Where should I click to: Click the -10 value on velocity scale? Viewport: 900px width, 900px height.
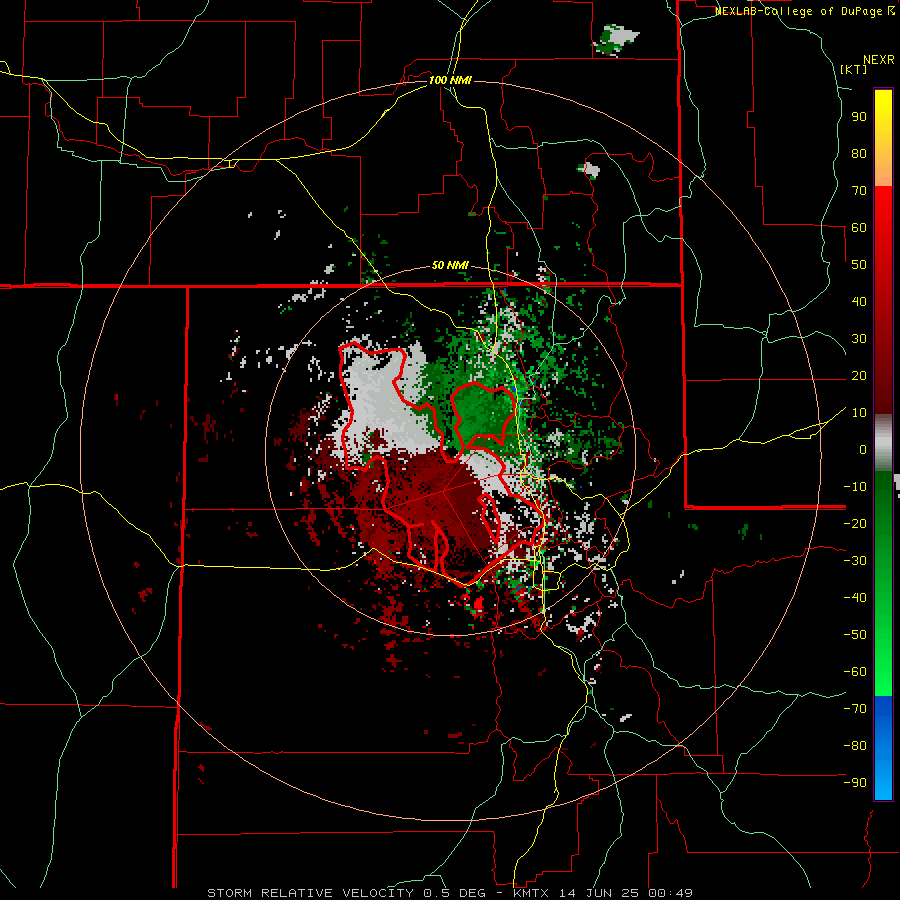coord(855,487)
